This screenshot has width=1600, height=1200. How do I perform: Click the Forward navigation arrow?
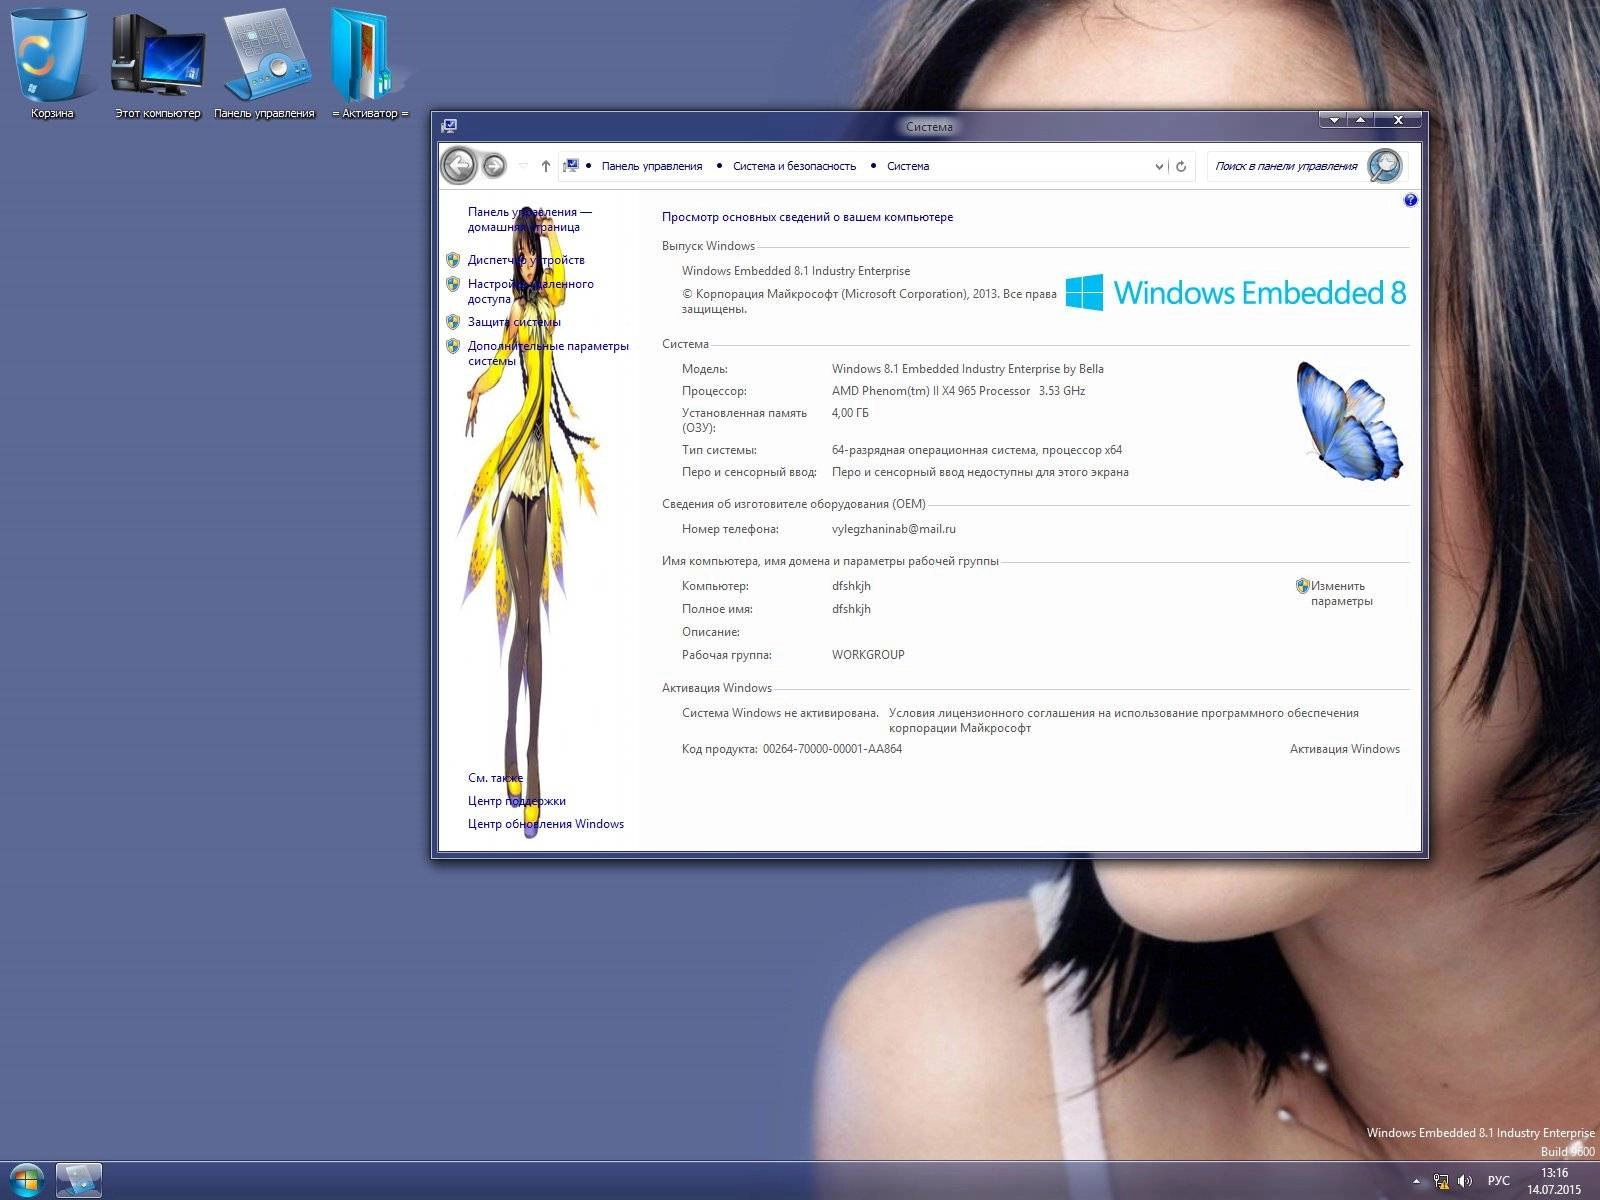[494, 165]
